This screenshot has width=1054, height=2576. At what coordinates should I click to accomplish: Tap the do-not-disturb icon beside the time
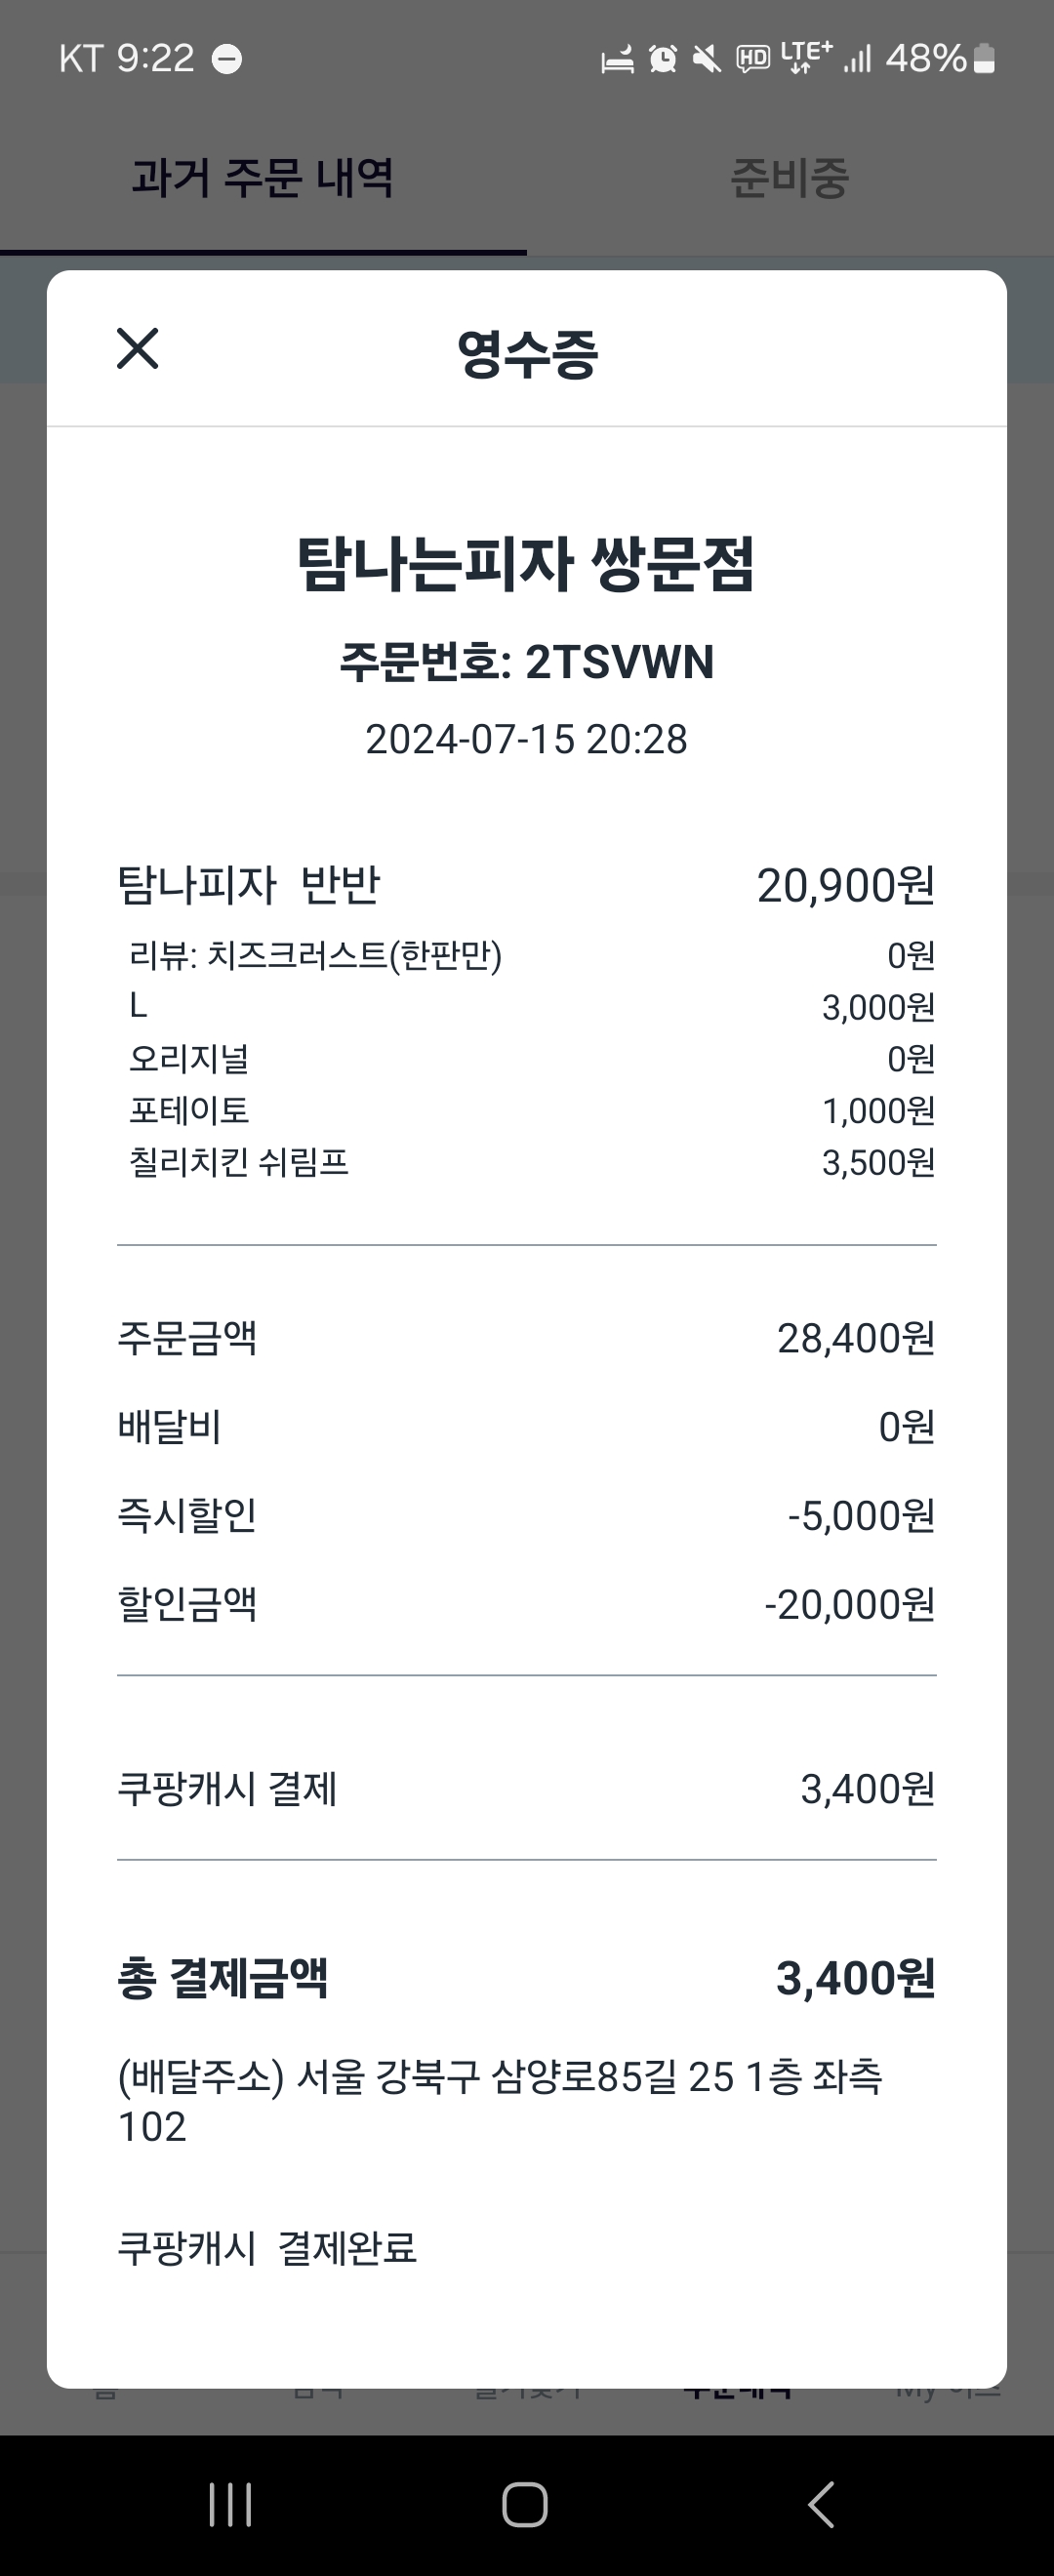pos(227,59)
